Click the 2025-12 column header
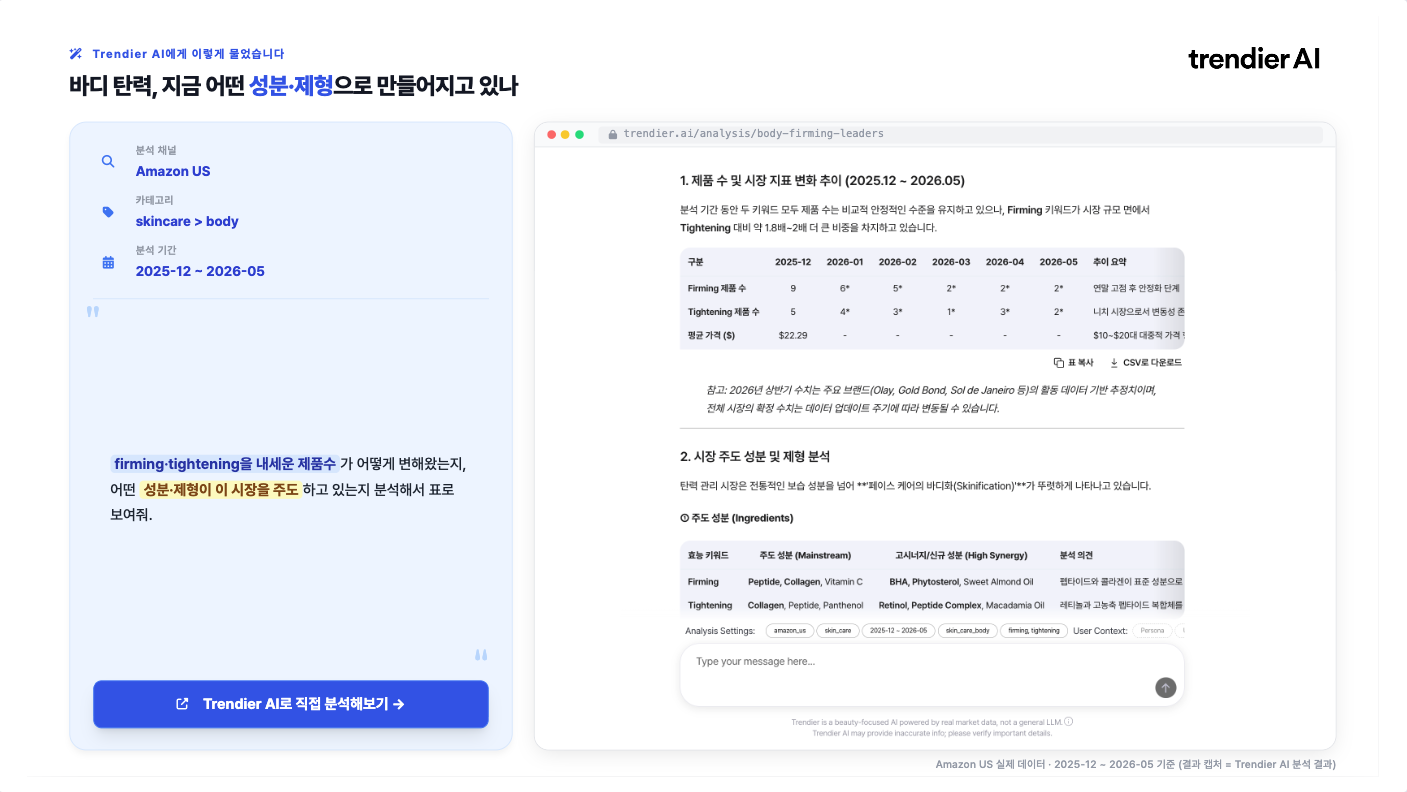Viewport: 1407px width, 792px height. (793, 262)
